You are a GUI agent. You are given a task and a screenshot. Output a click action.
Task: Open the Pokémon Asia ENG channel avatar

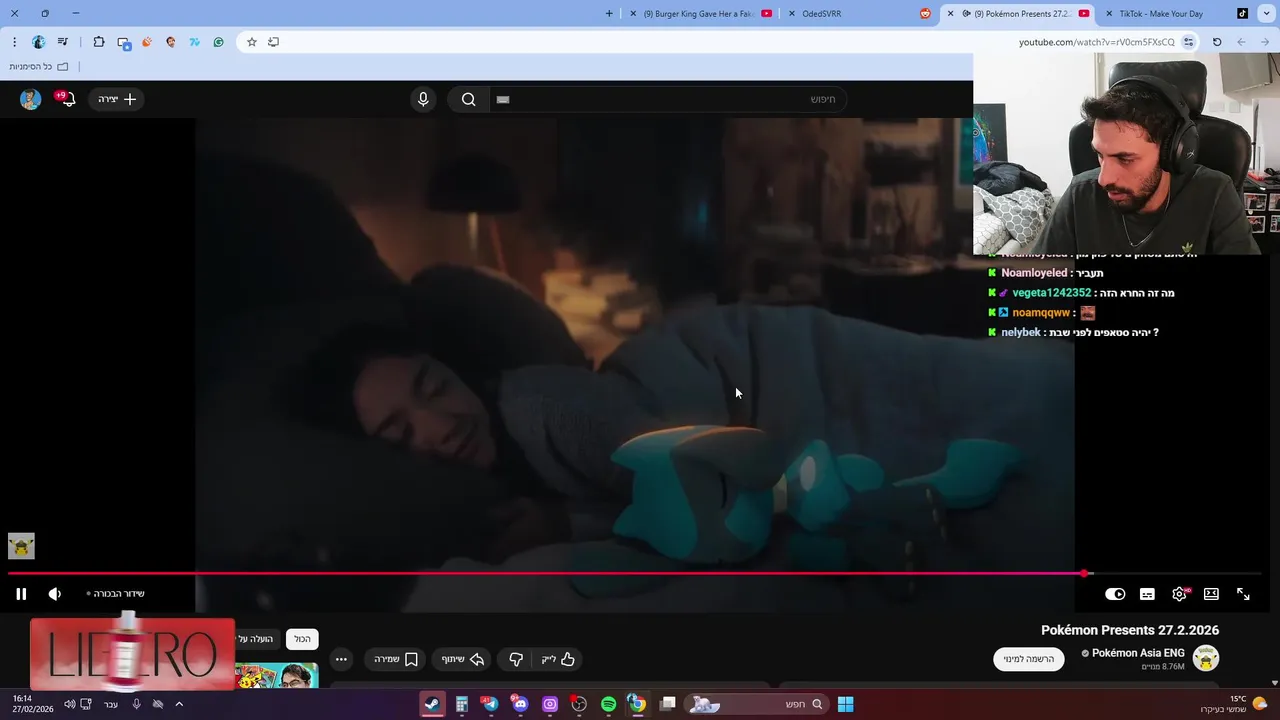pyautogui.click(x=1206, y=659)
